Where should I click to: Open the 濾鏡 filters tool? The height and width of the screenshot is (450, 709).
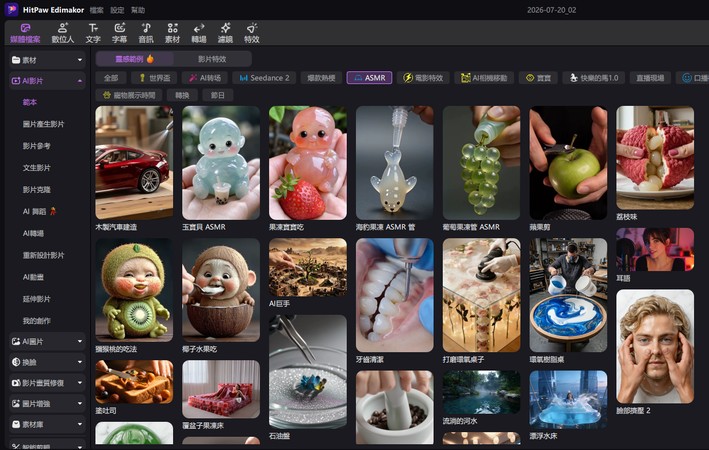[x=225, y=33]
